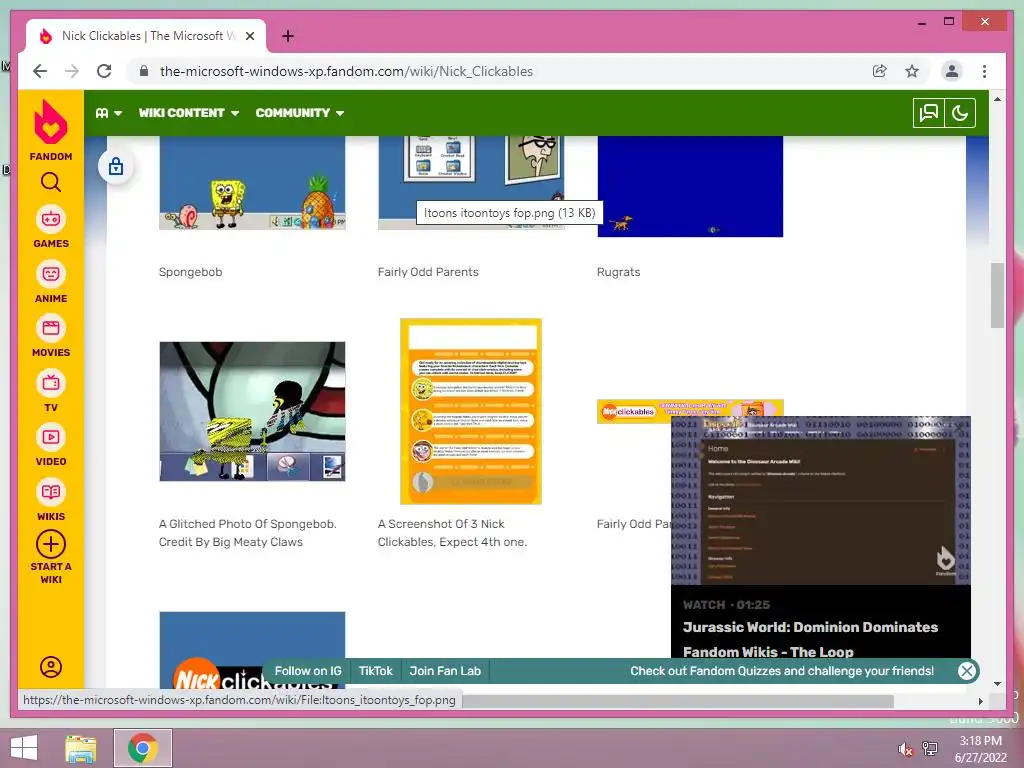
Task: Expand the wiki home dropdown in header
Action: click(x=108, y=113)
